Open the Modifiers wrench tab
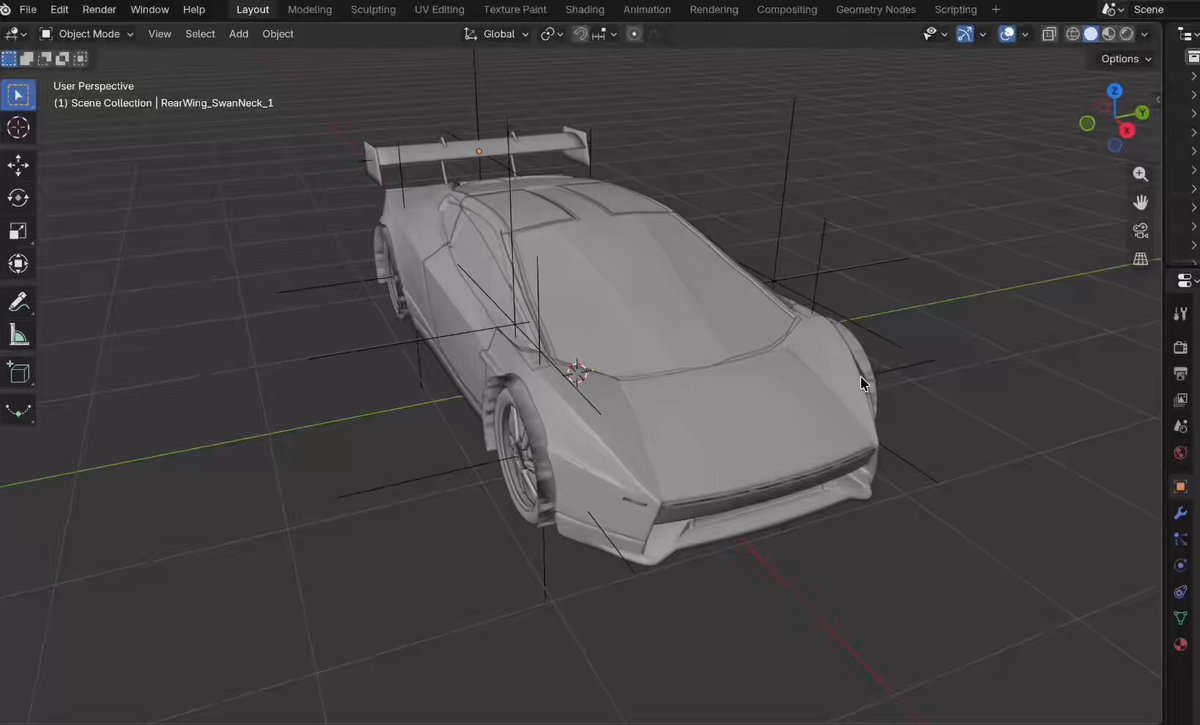Viewport: 1200px width, 725px height. click(1181, 513)
